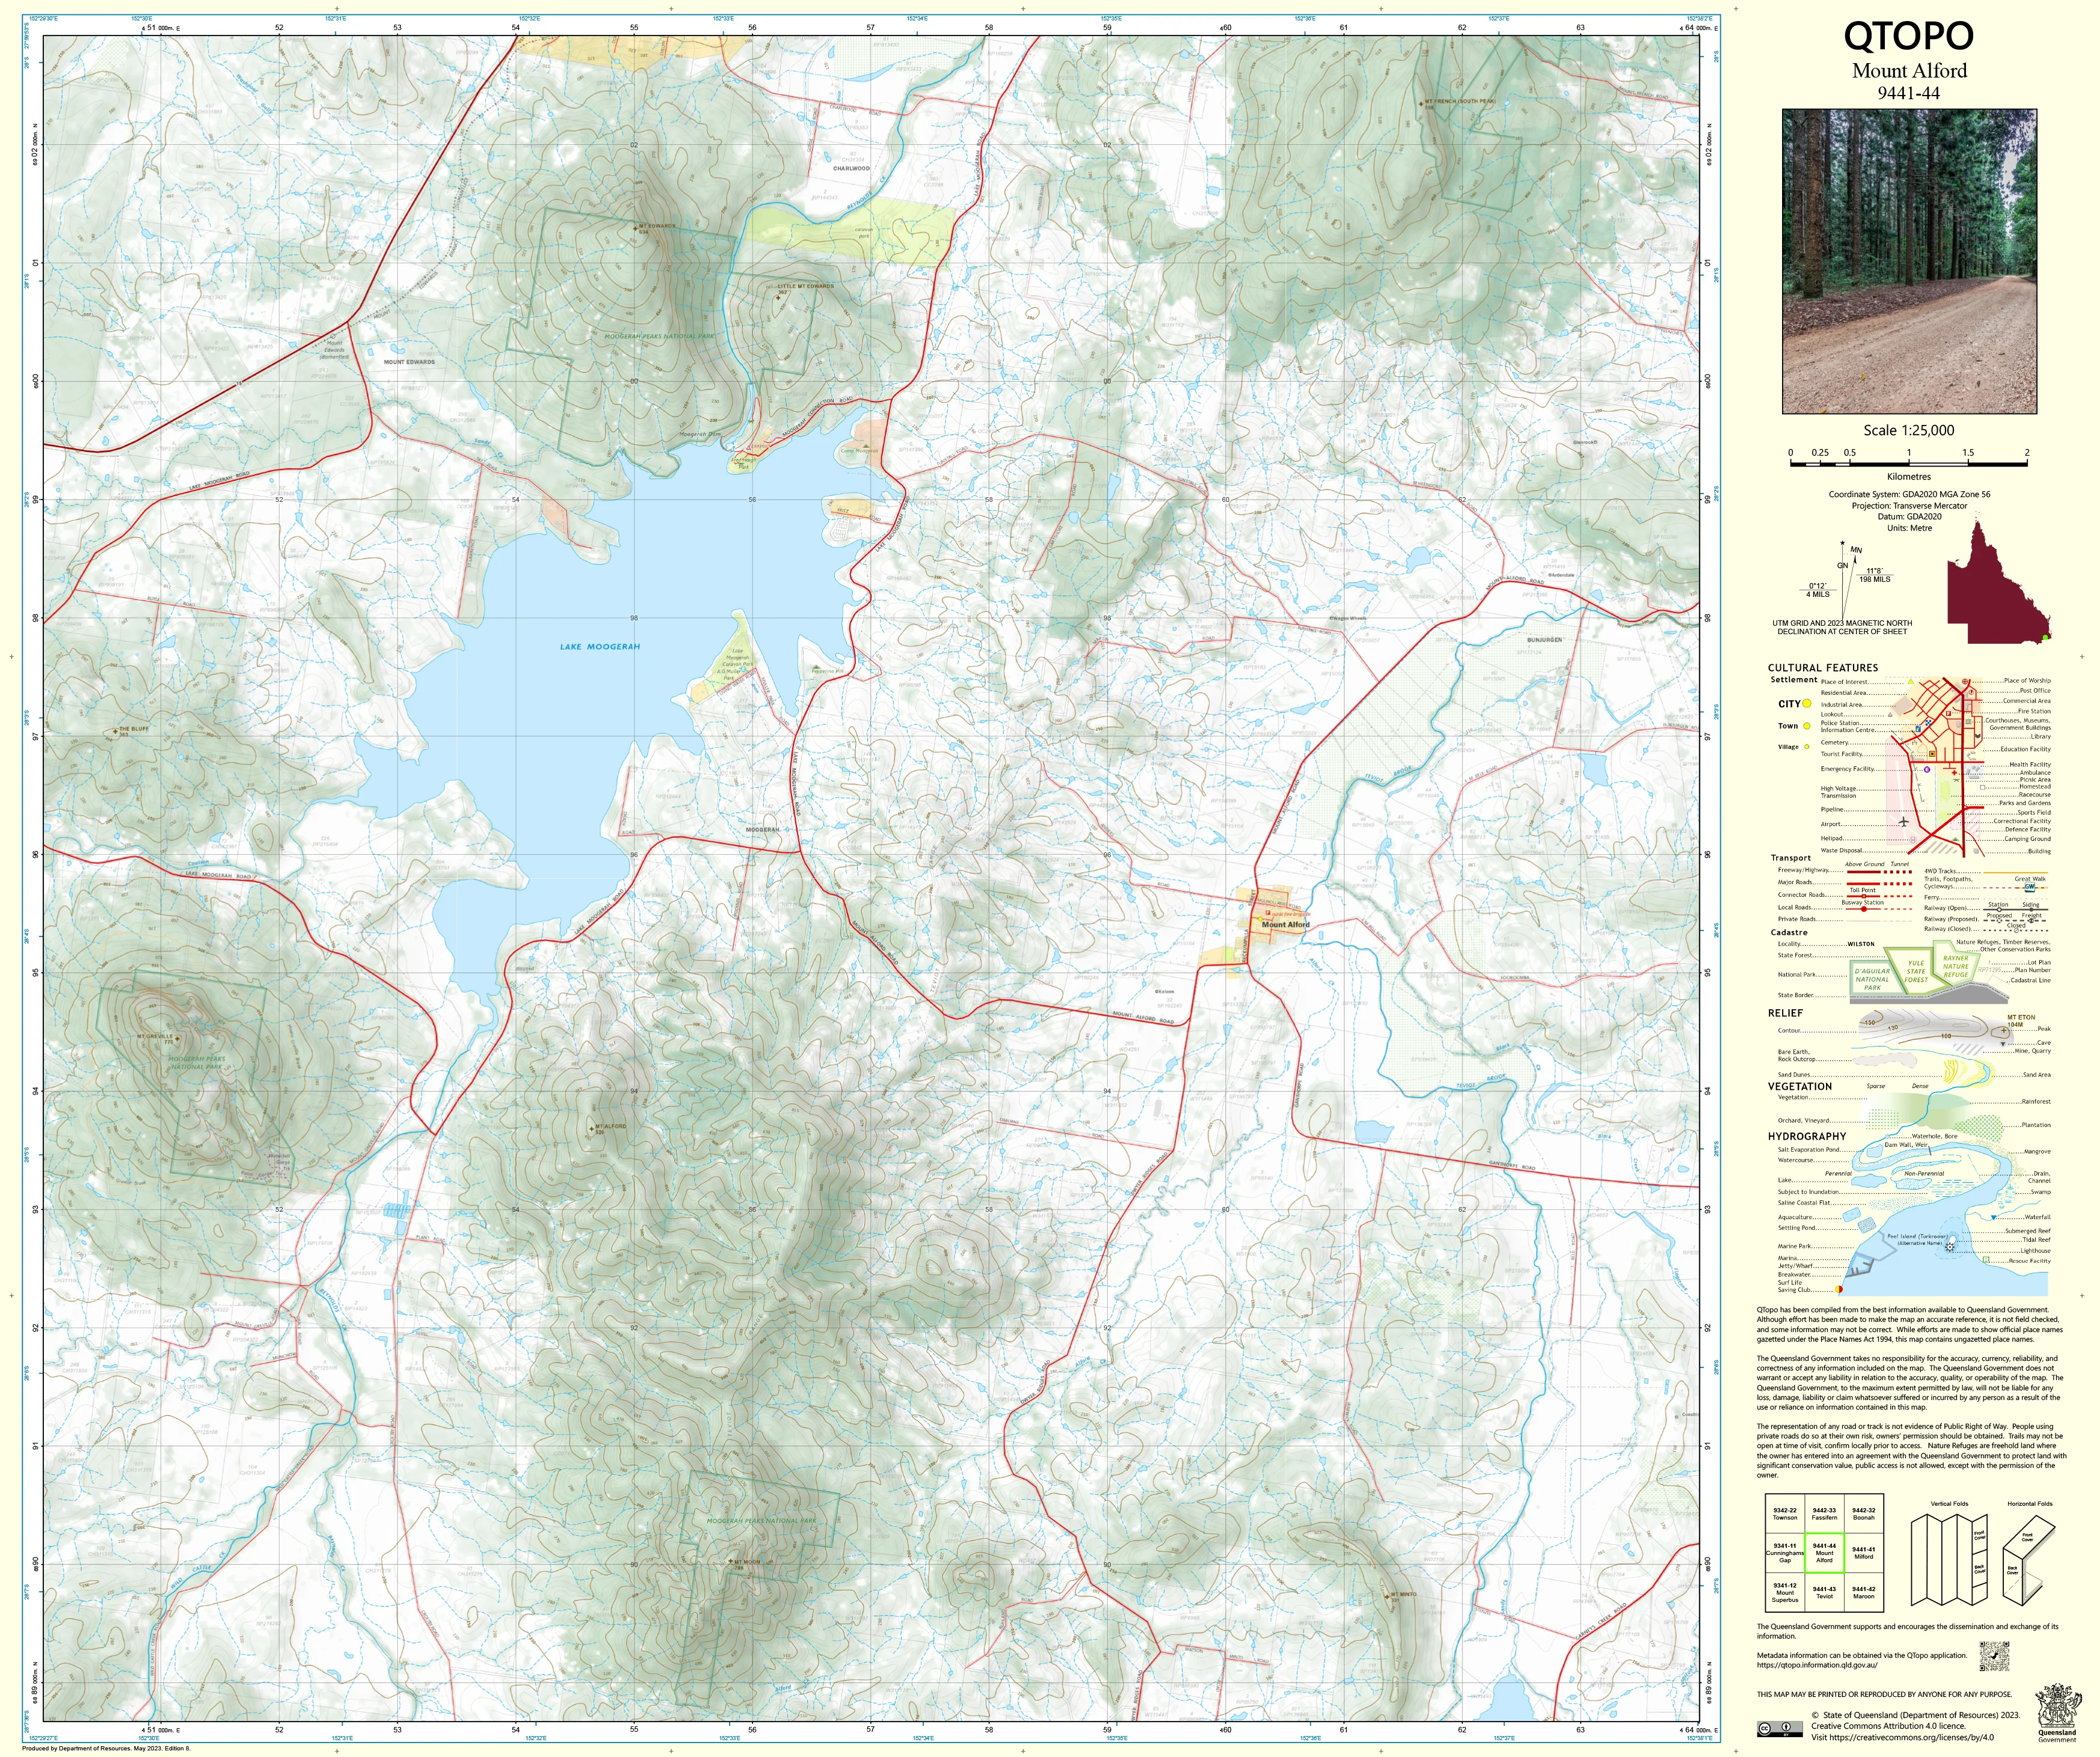Screen dimensions: 2100x1757
Task: Click the THE BLUFF label on the map's west side
Action: tap(133, 729)
